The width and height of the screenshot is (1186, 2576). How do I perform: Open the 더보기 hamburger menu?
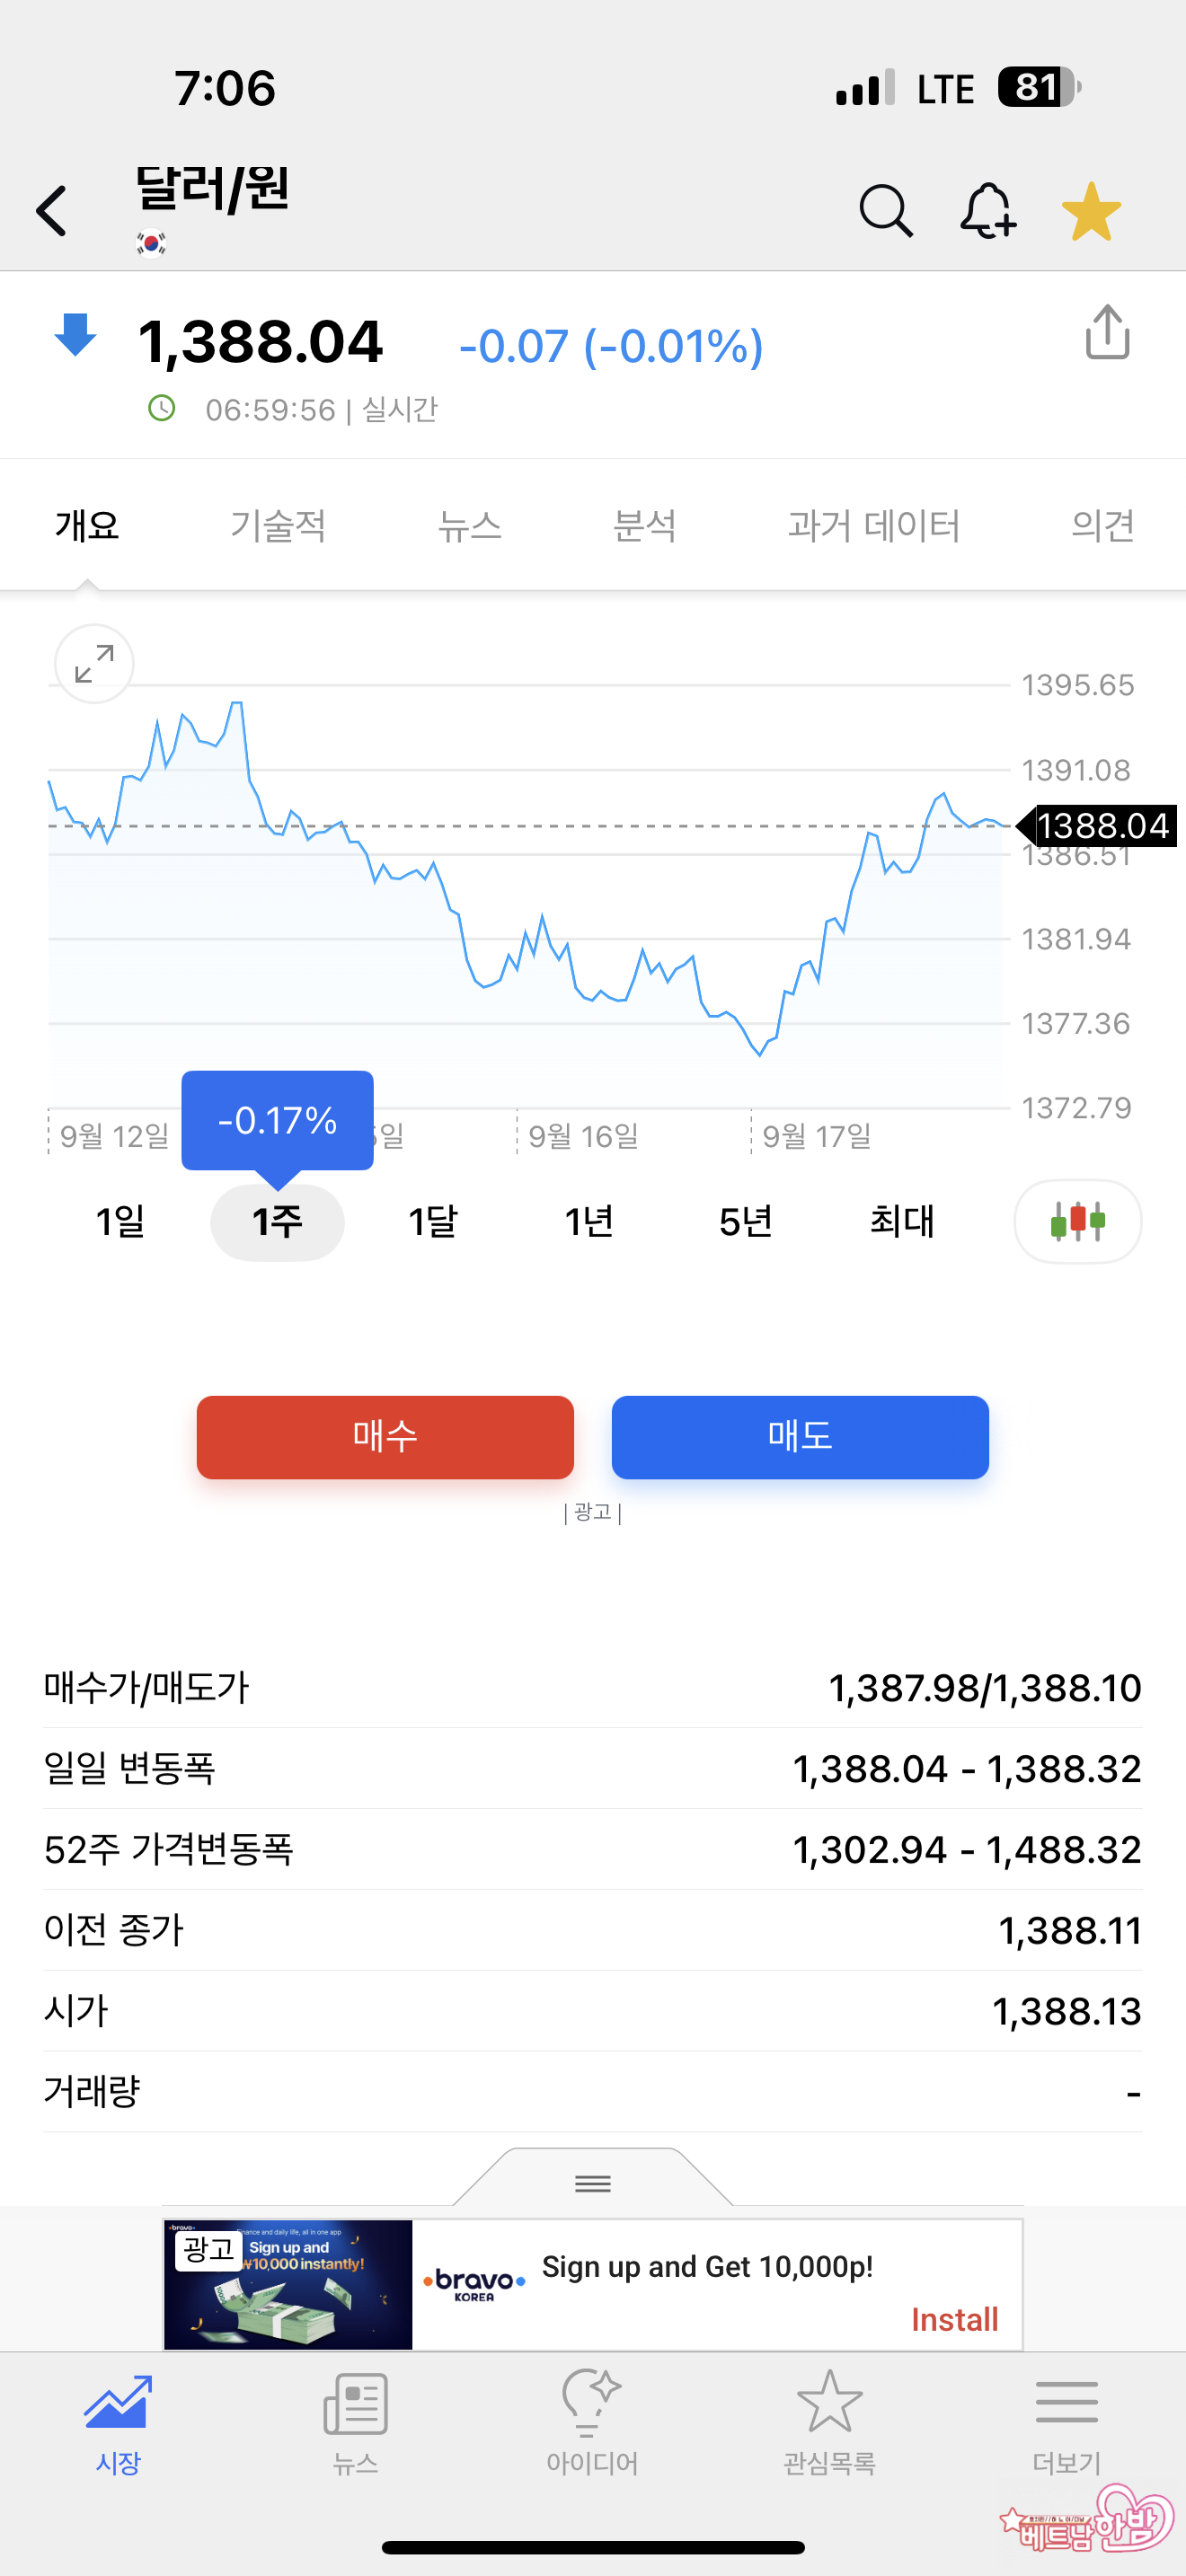[x=1066, y=2420]
